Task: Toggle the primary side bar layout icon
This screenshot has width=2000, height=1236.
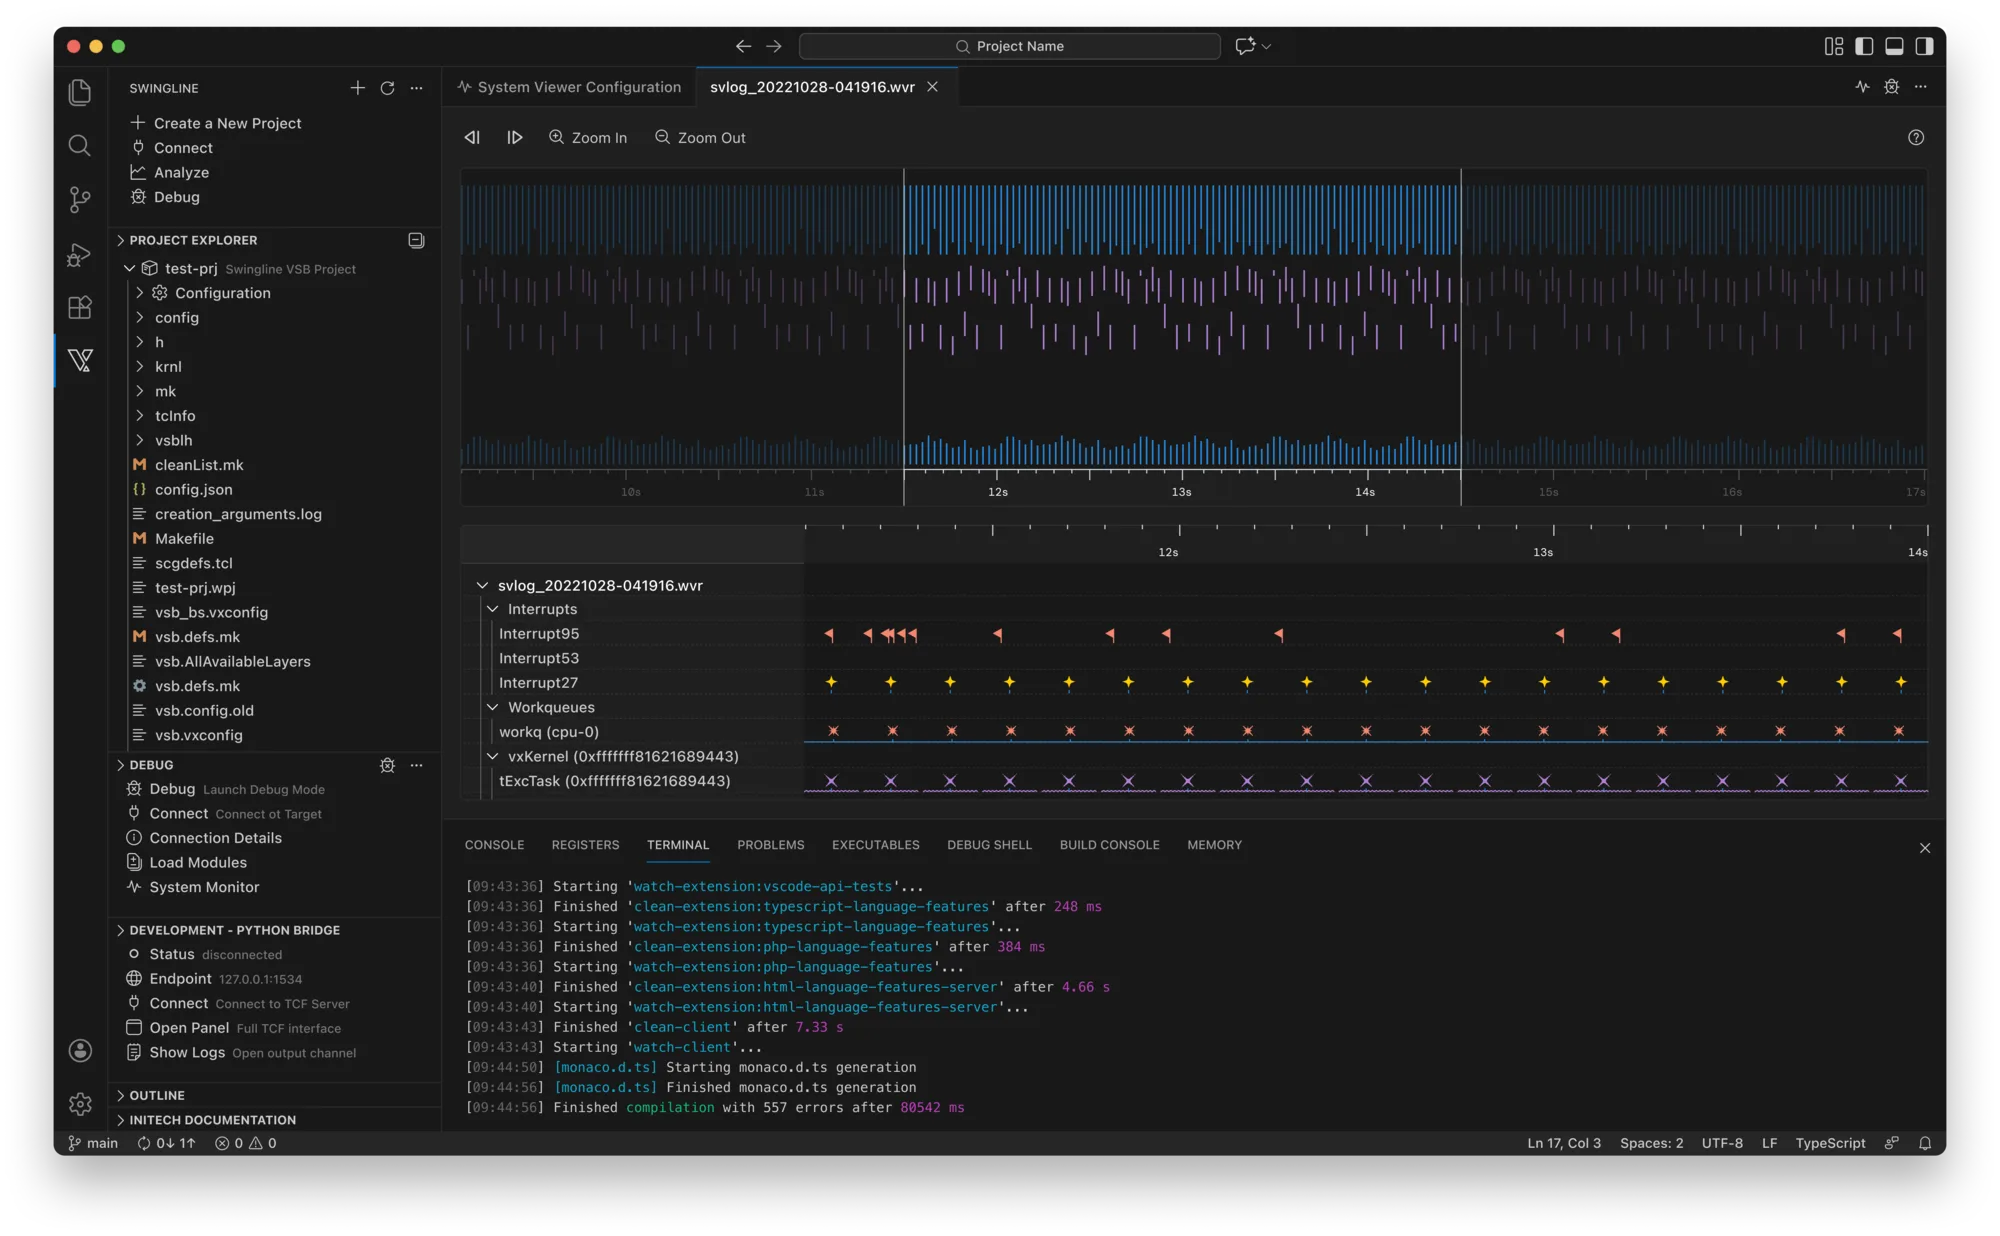Action: pos(1864,46)
